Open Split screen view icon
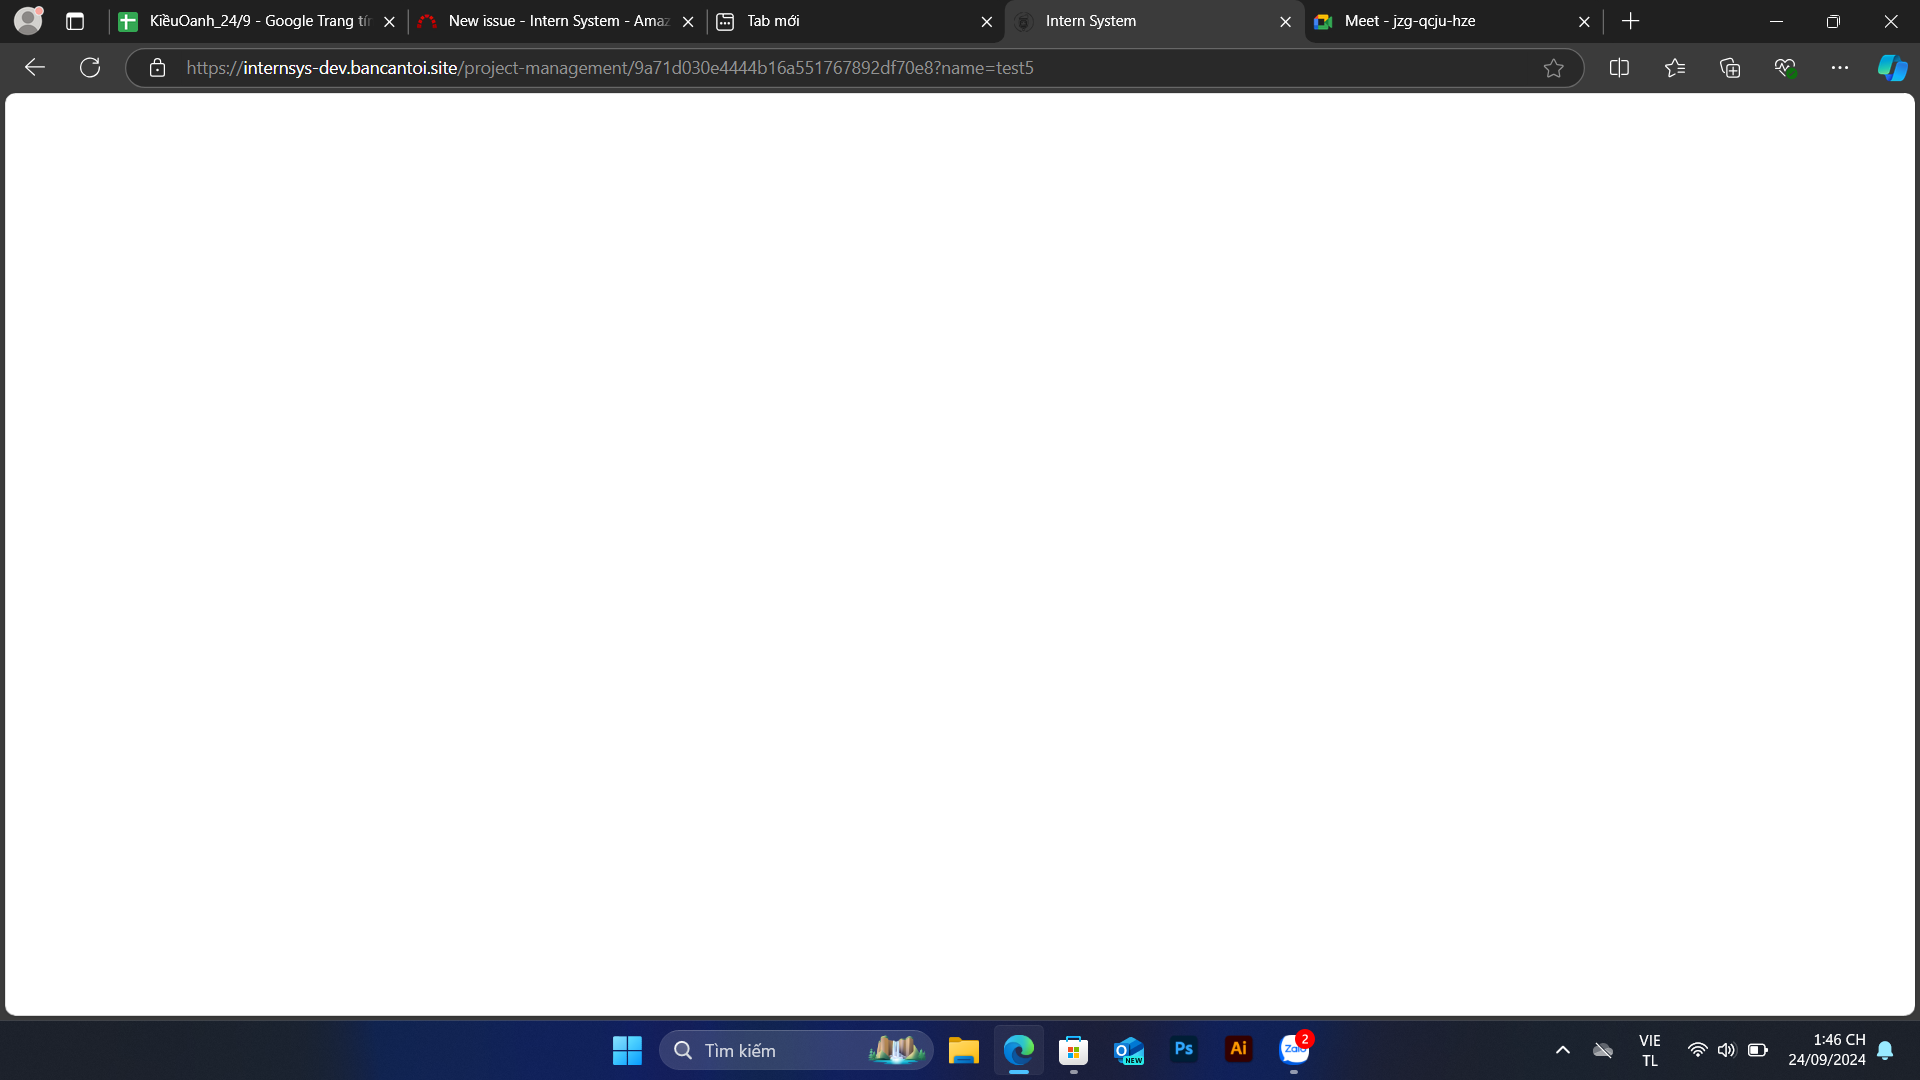 click(1619, 68)
